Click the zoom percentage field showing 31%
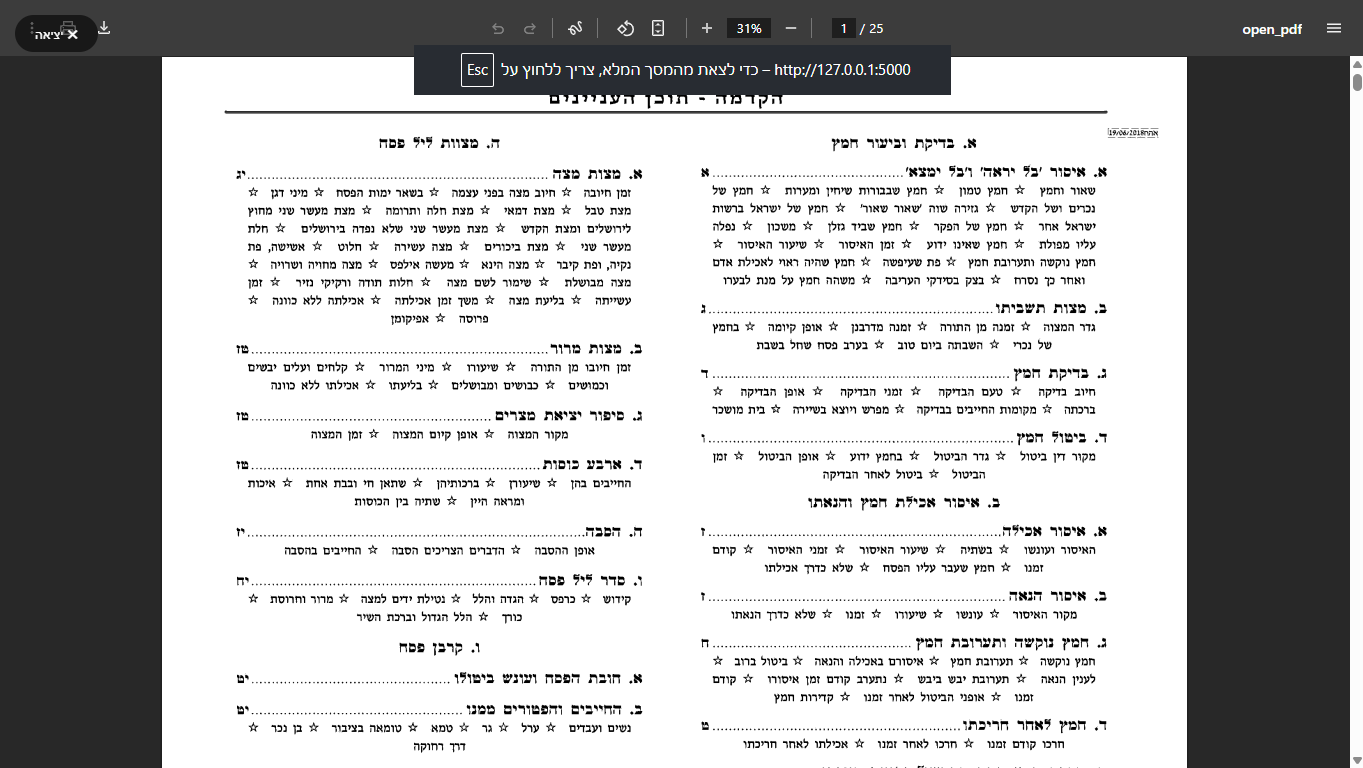Image resolution: width=1363 pixels, height=768 pixels. pyautogui.click(x=749, y=28)
